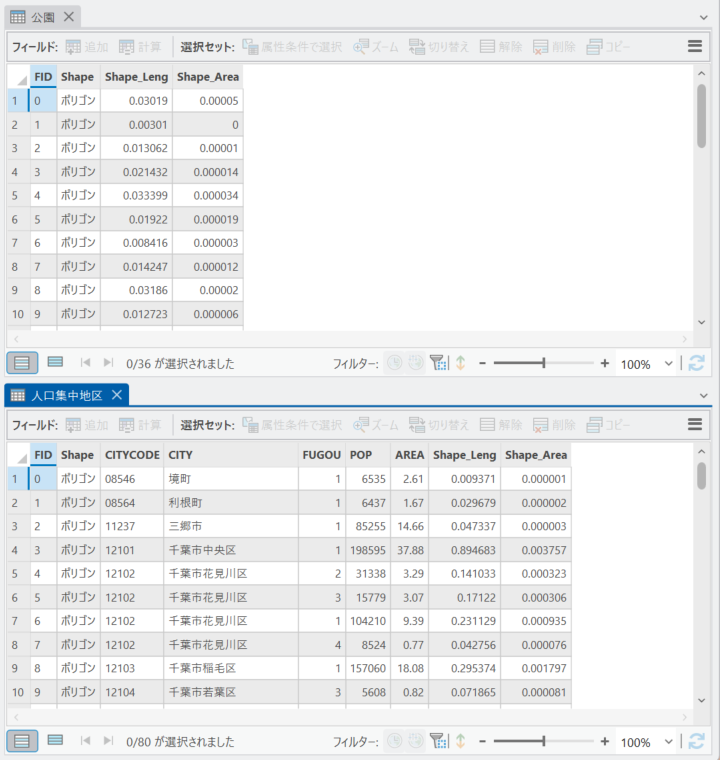Toggle filter by extent in 公園 table
Screen dimensions: 720x760
pos(437,364)
